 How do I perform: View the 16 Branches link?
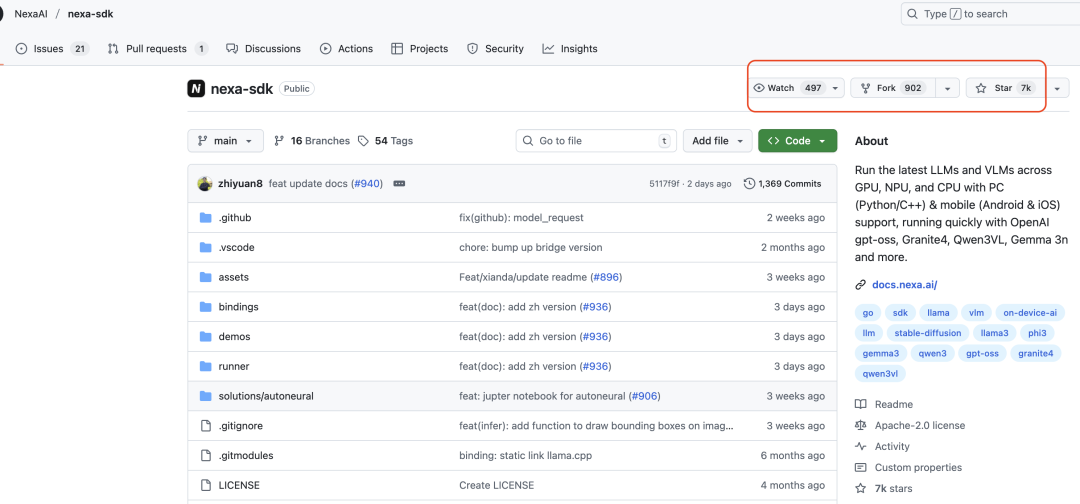pyautogui.click(x=312, y=140)
